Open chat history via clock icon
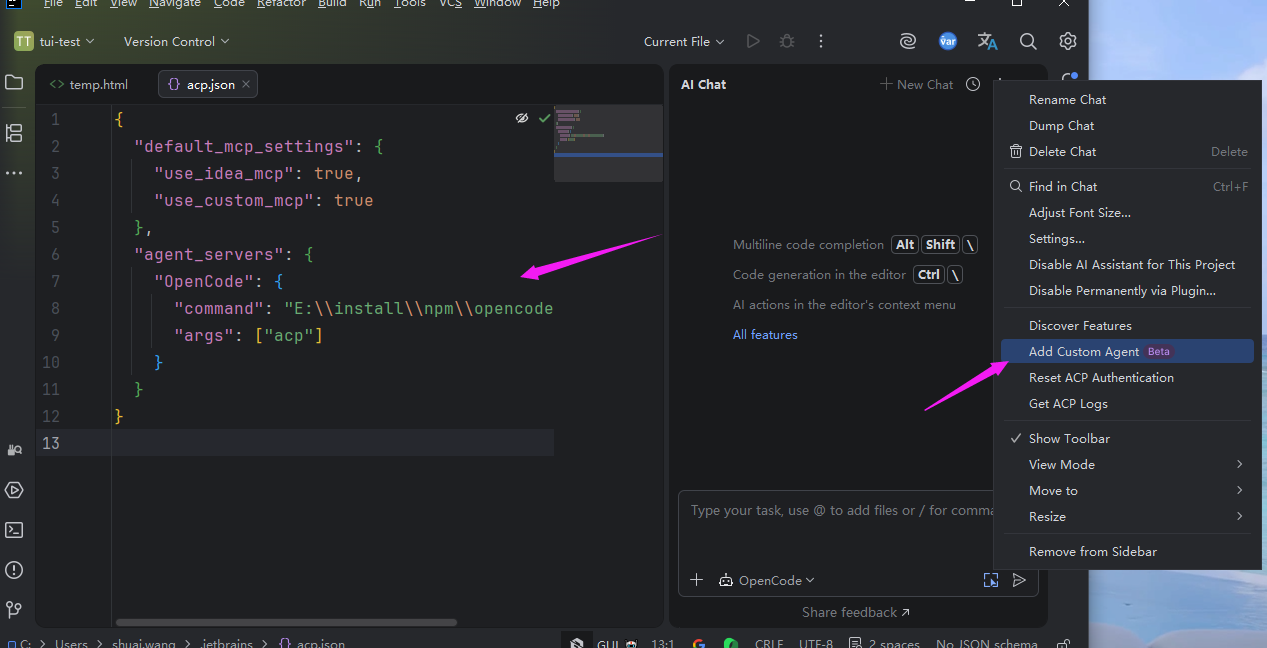The height and width of the screenshot is (648, 1267). (x=972, y=84)
